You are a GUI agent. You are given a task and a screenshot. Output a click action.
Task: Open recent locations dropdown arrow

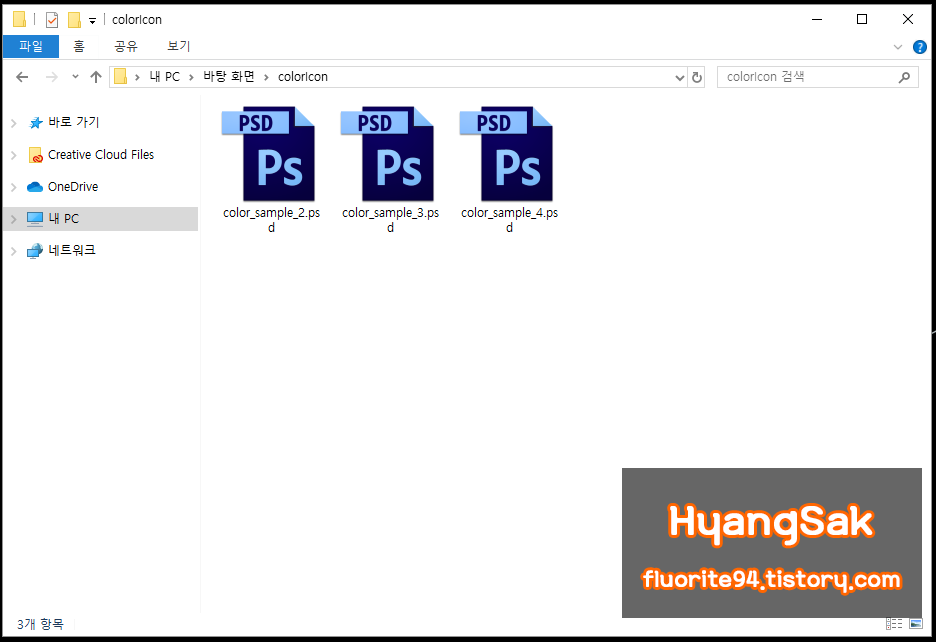tap(75, 76)
